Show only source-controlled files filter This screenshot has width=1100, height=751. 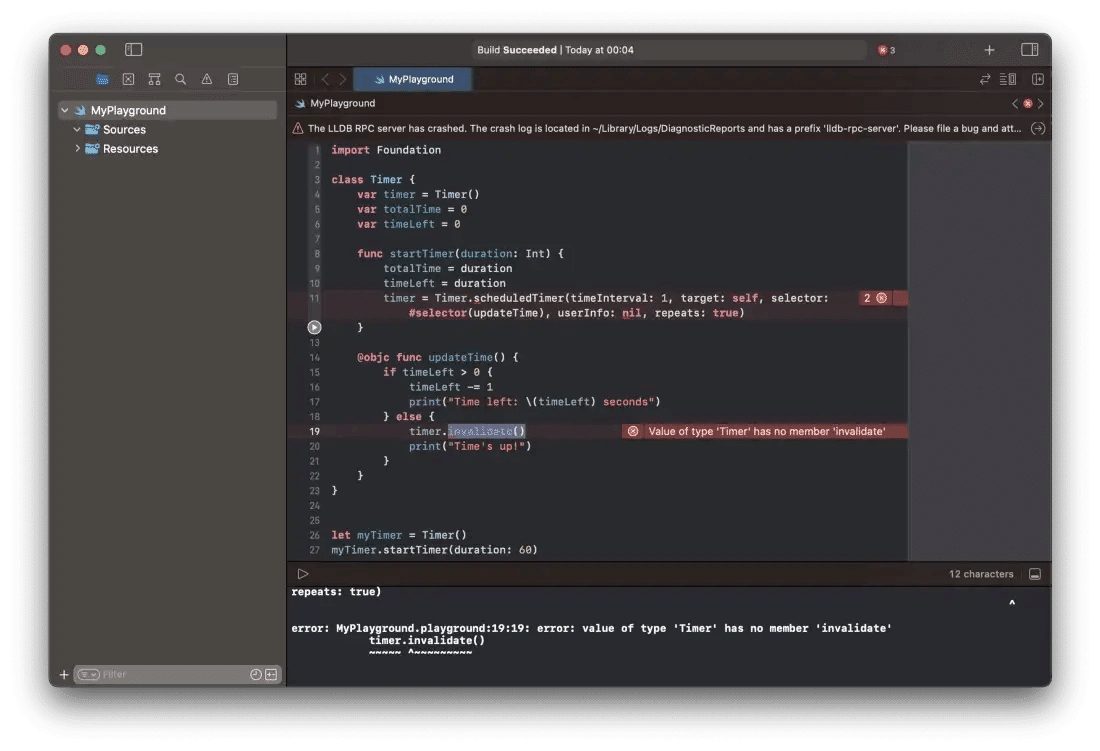click(x=271, y=675)
